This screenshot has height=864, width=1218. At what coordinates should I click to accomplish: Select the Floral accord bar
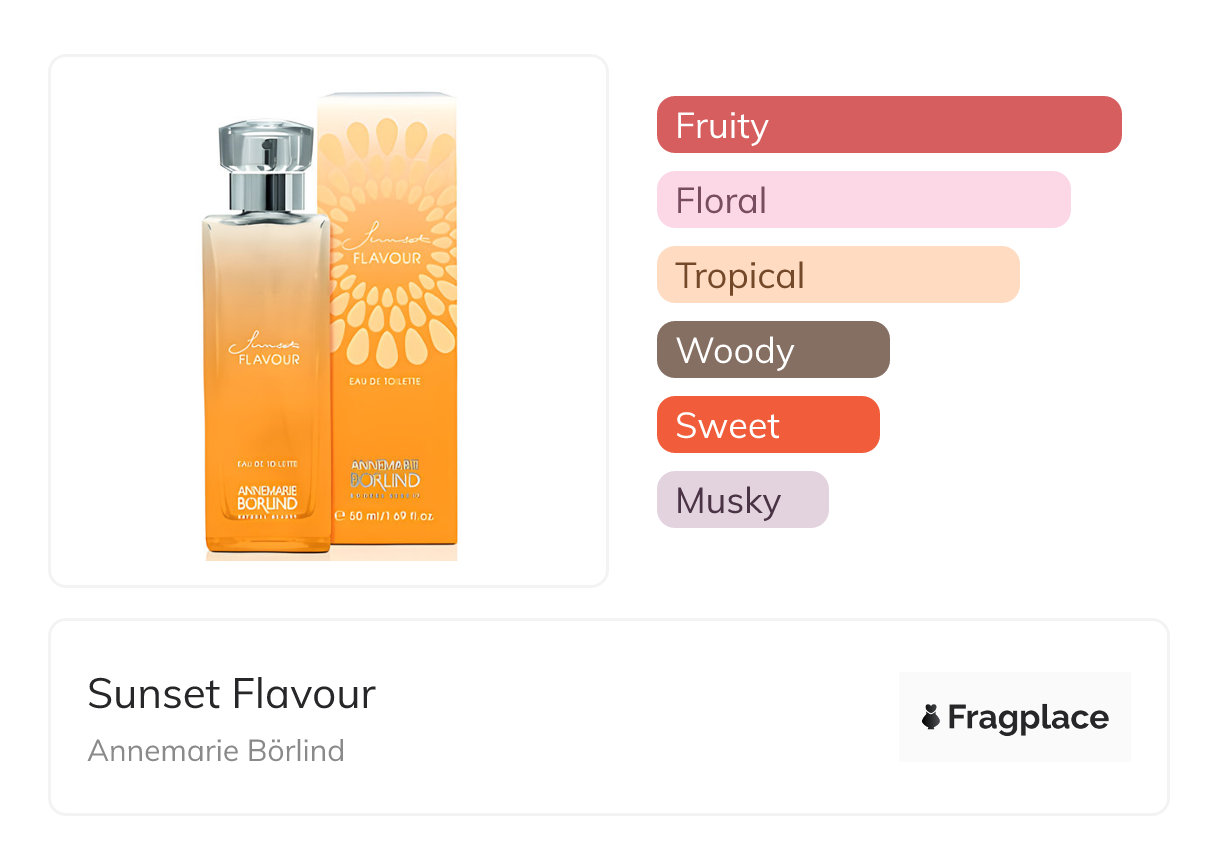pos(863,200)
